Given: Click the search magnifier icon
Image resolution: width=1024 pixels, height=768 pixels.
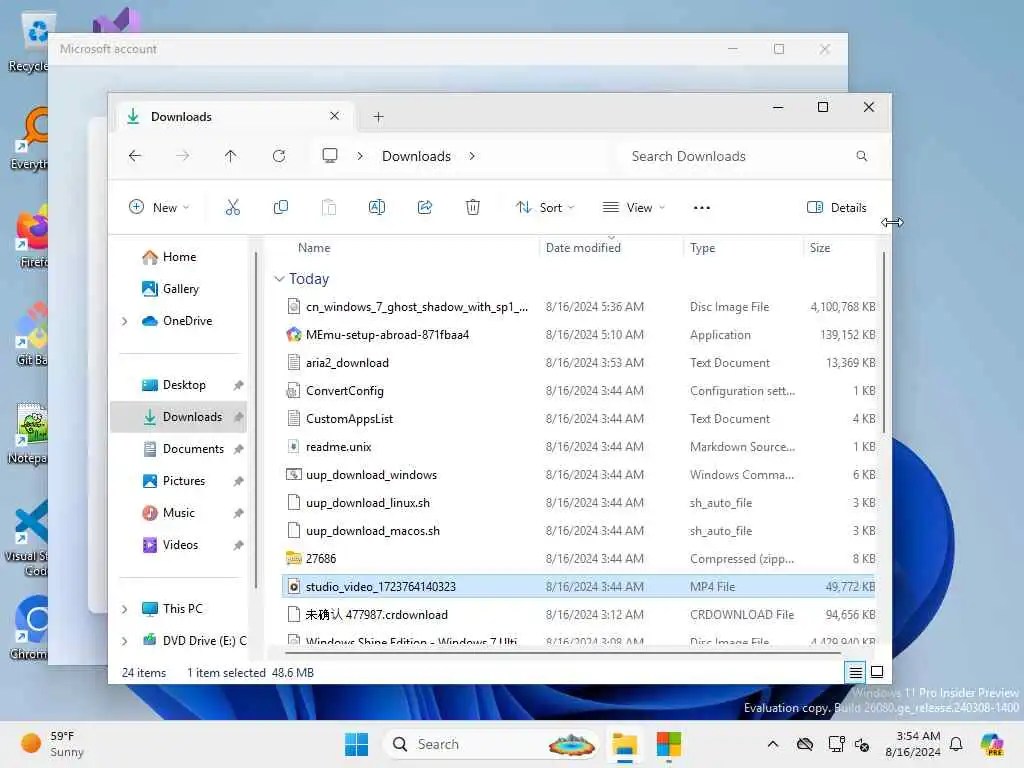Looking at the screenshot, I should click(861, 156).
